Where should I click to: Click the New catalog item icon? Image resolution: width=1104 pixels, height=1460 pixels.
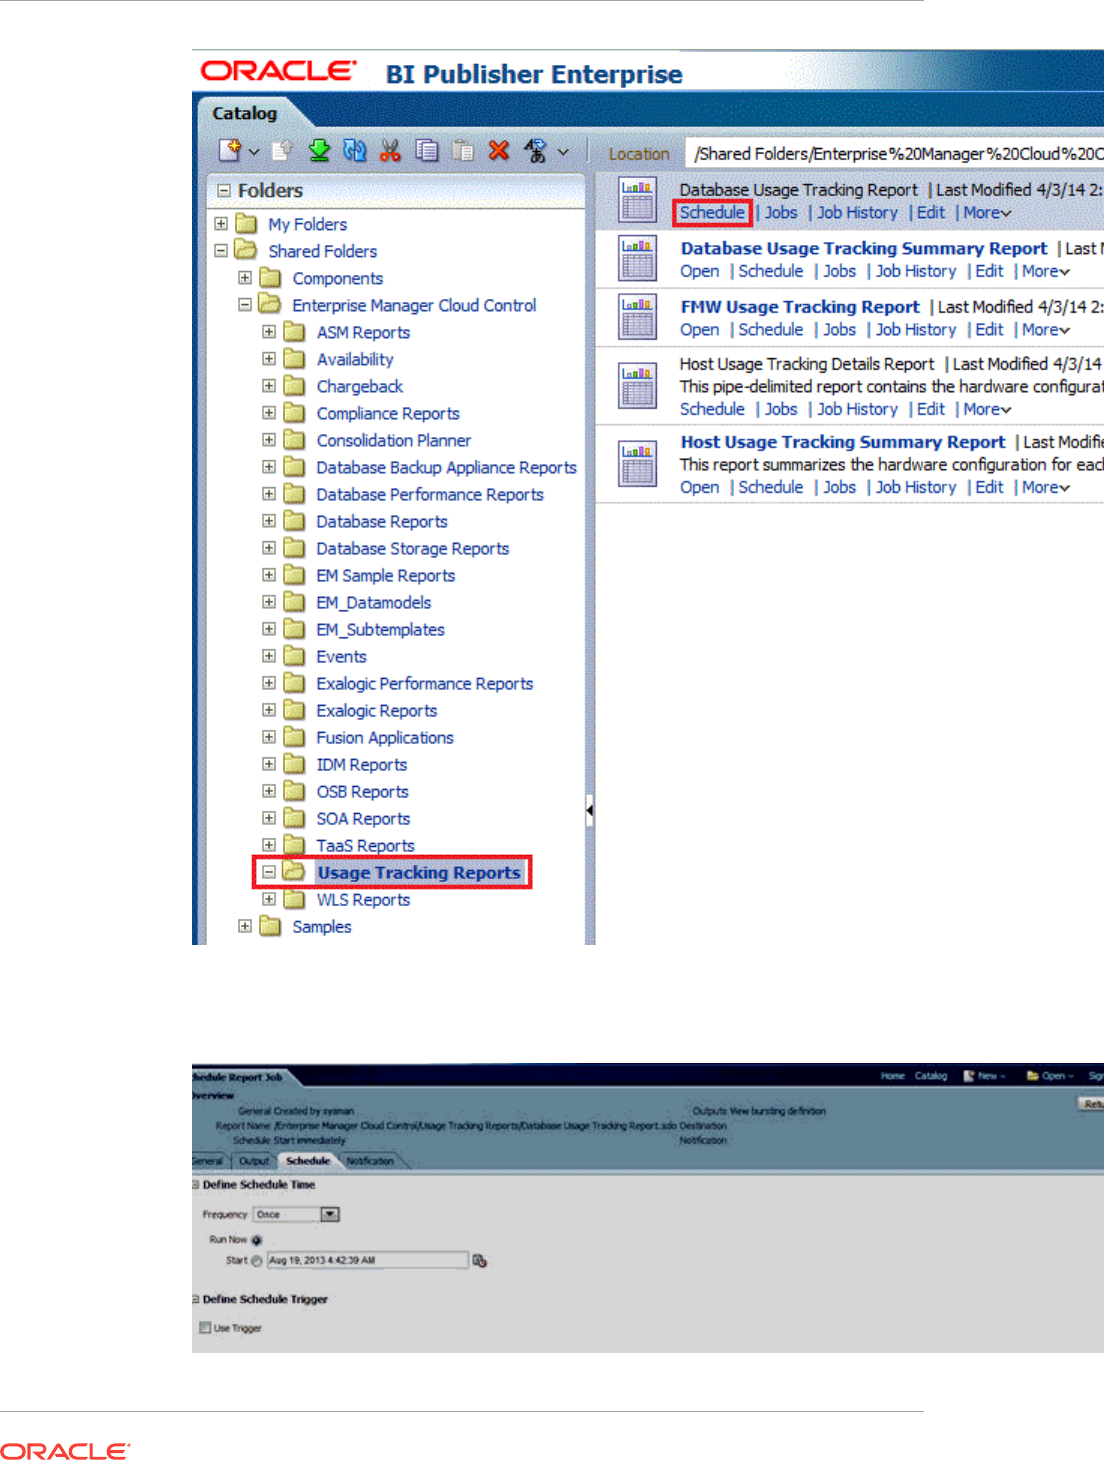(x=230, y=150)
